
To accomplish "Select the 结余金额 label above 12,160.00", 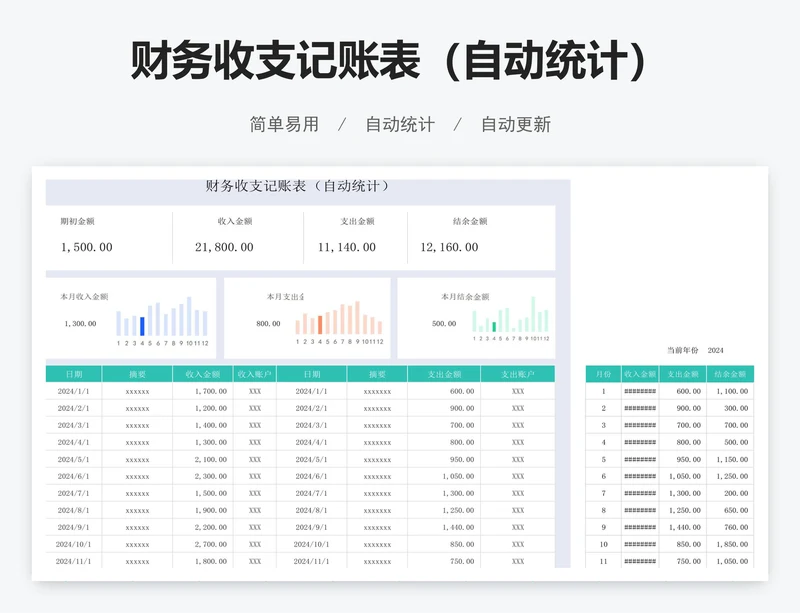I will [x=470, y=221].
